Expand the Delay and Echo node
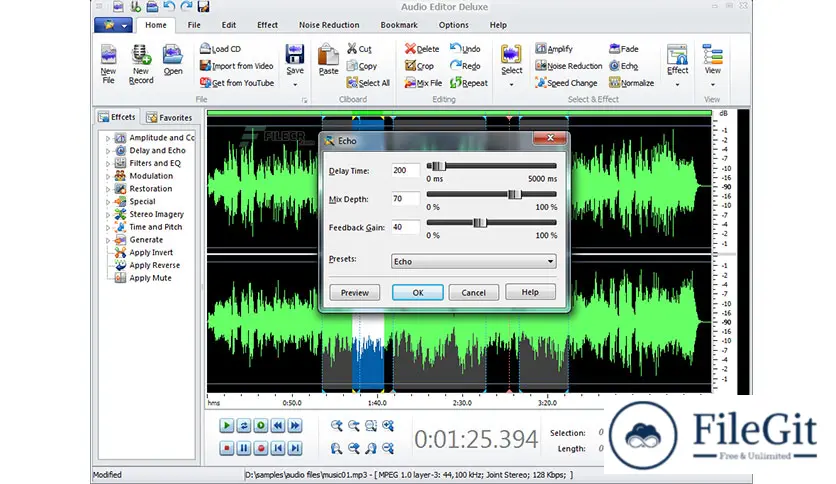Viewport: 836px width, 484px height. (108, 151)
